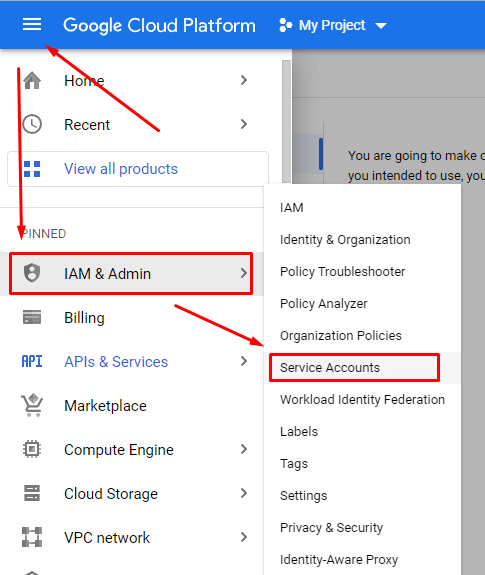Open the hamburger navigation menu

pos(32,25)
